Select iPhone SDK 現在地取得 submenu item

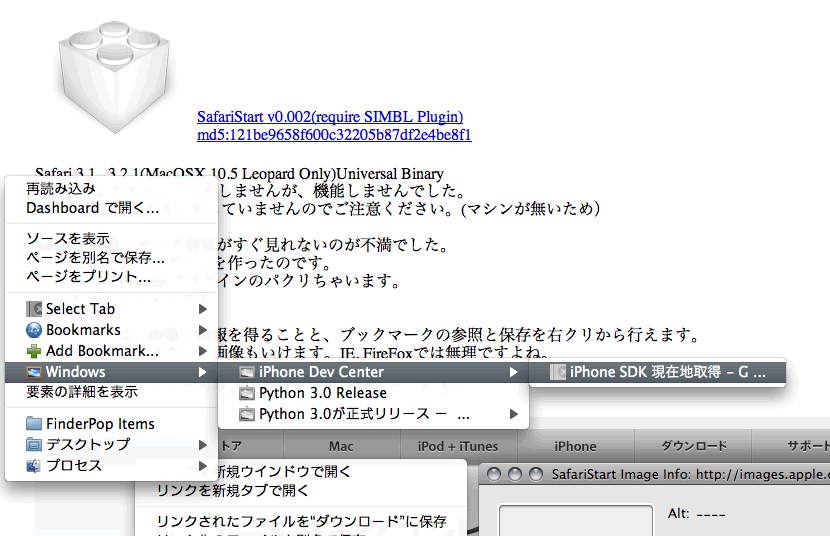pyautogui.click(x=666, y=372)
